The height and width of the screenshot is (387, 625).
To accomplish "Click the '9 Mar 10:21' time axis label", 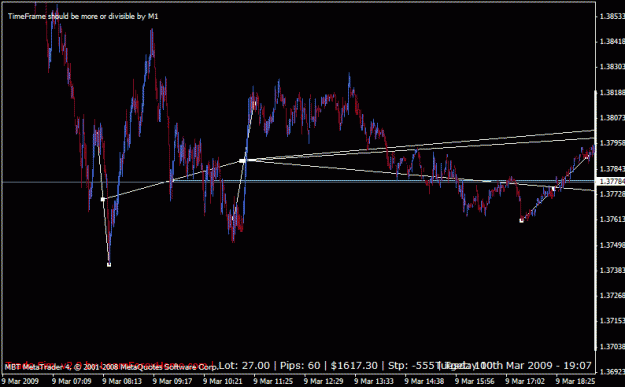I will point(223,381).
